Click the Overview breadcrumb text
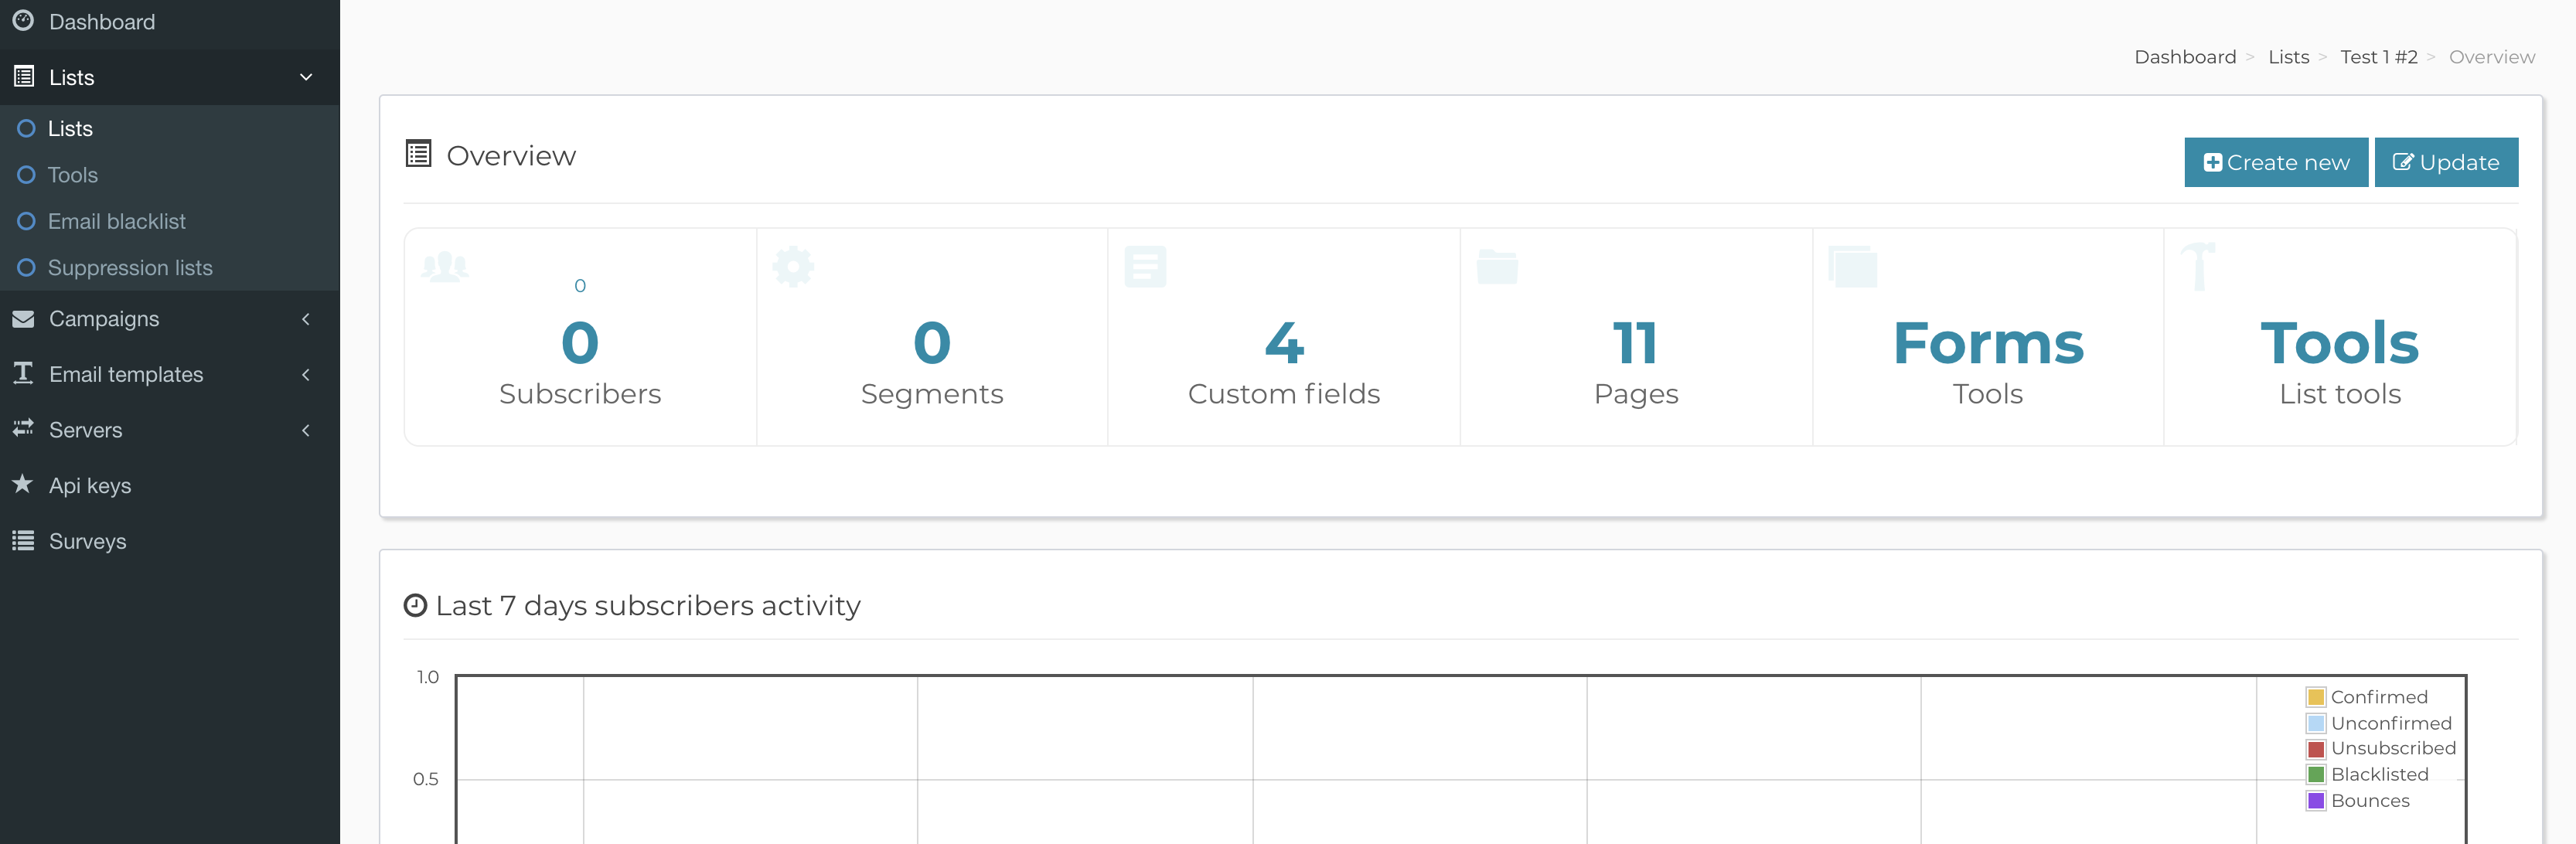 point(2492,57)
